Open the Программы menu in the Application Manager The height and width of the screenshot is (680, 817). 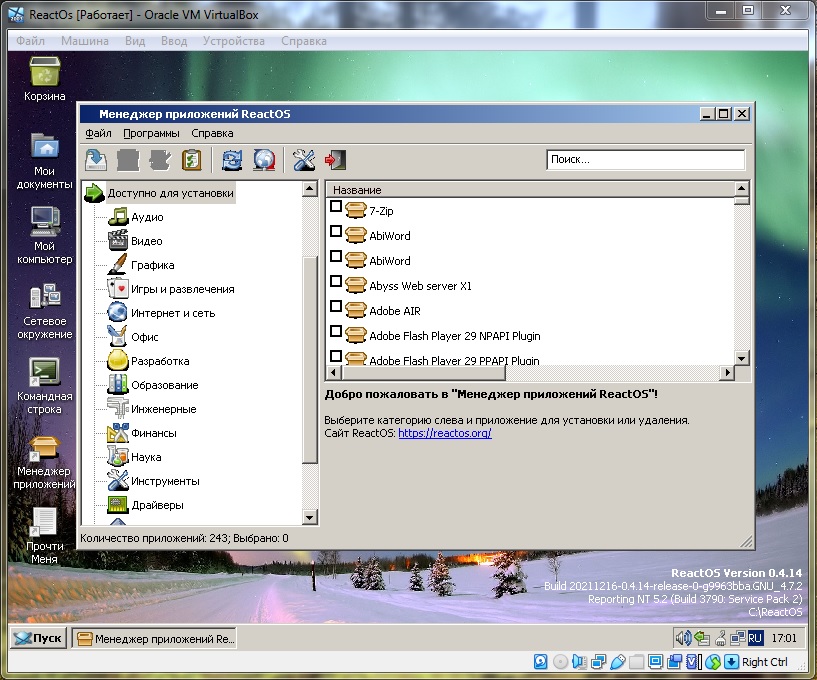click(x=151, y=133)
